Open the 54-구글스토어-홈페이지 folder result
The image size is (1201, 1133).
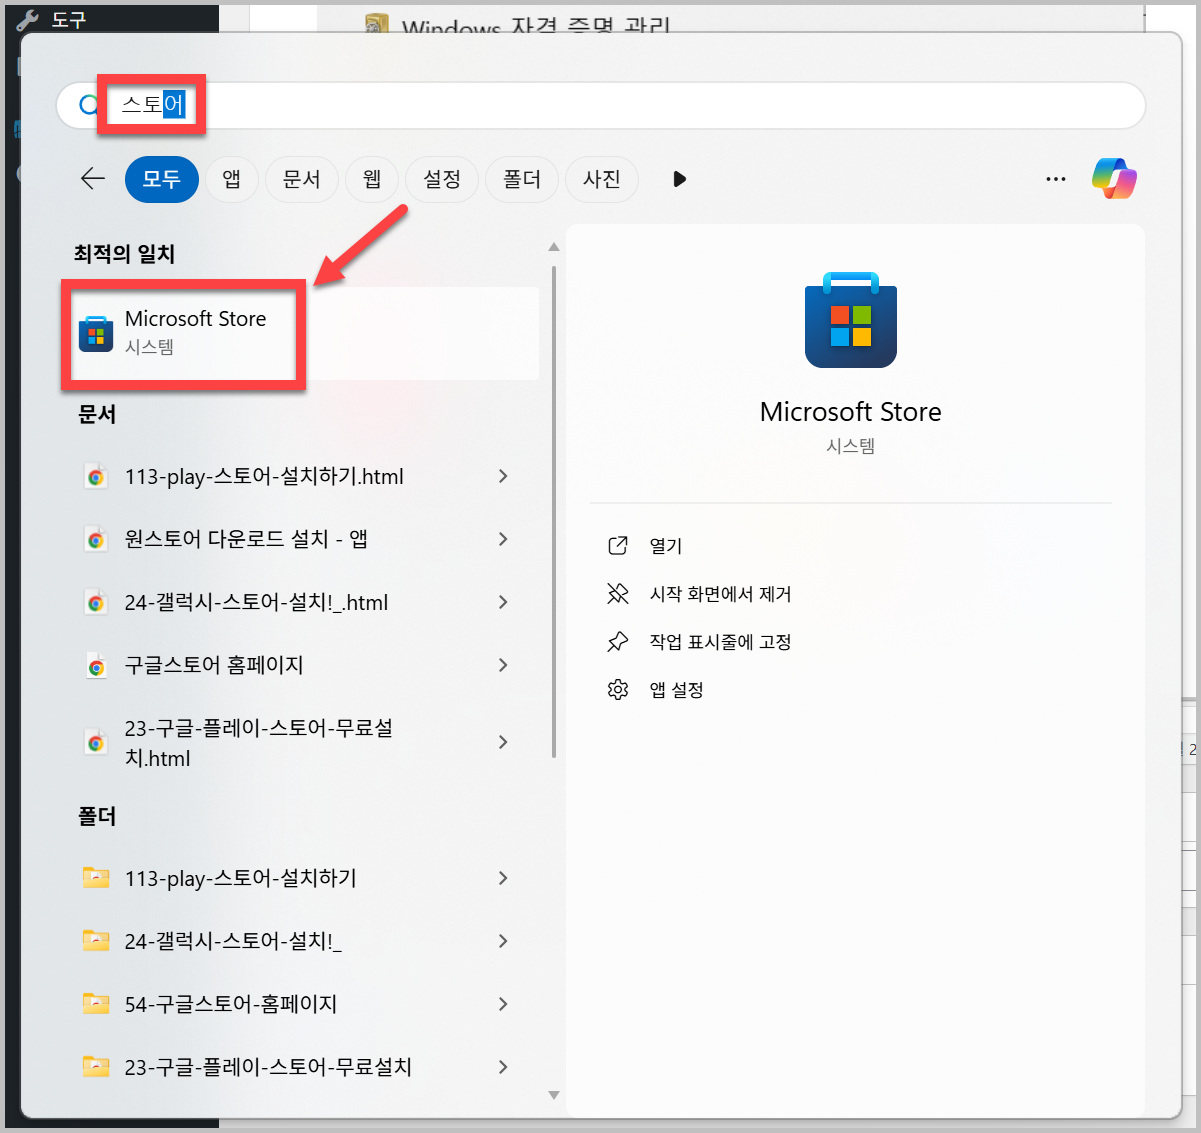[230, 1004]
